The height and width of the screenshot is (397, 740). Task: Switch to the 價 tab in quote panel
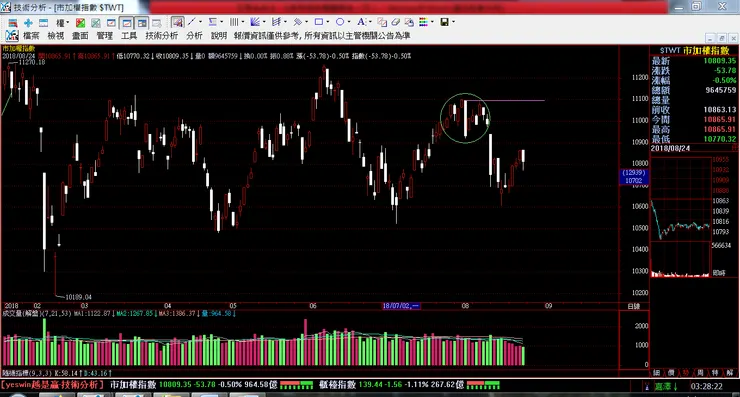[x=671, y=373]
